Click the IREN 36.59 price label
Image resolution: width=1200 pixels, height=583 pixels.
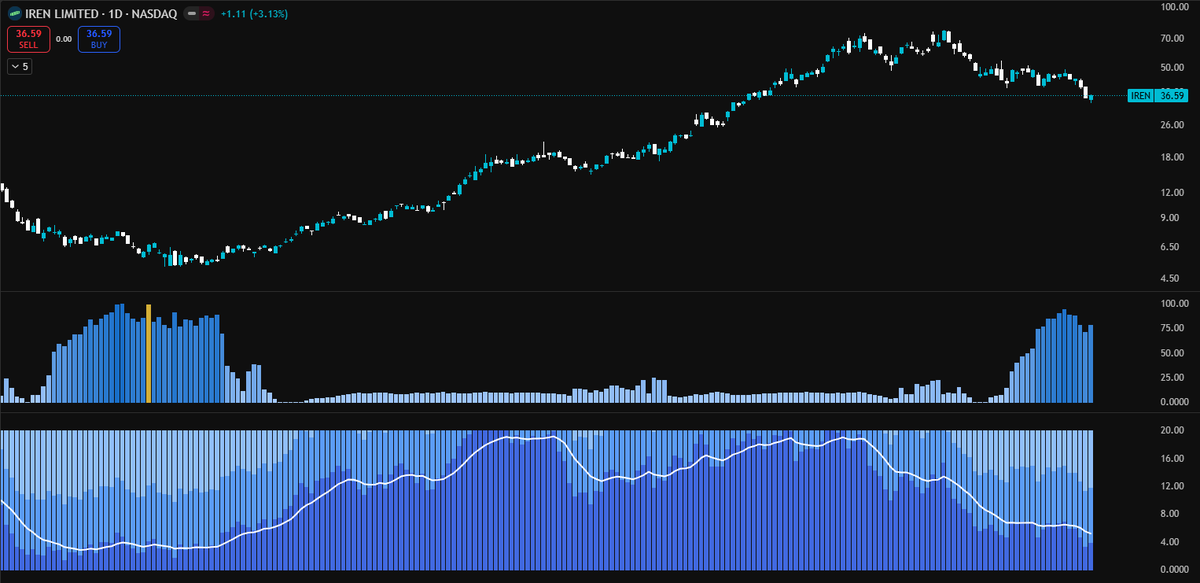coord(1158,96)
